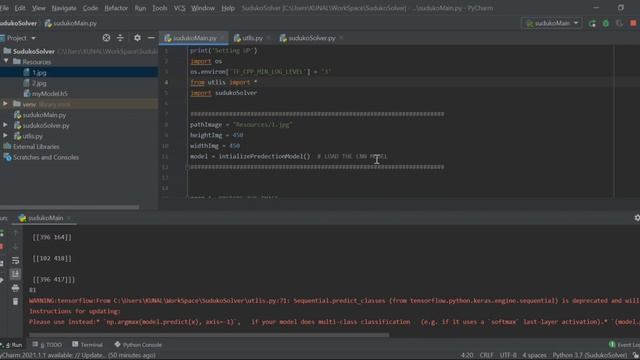This screenshot has width=640, height=360.
Task: Collapse the Resources folder
Action: 6,62
